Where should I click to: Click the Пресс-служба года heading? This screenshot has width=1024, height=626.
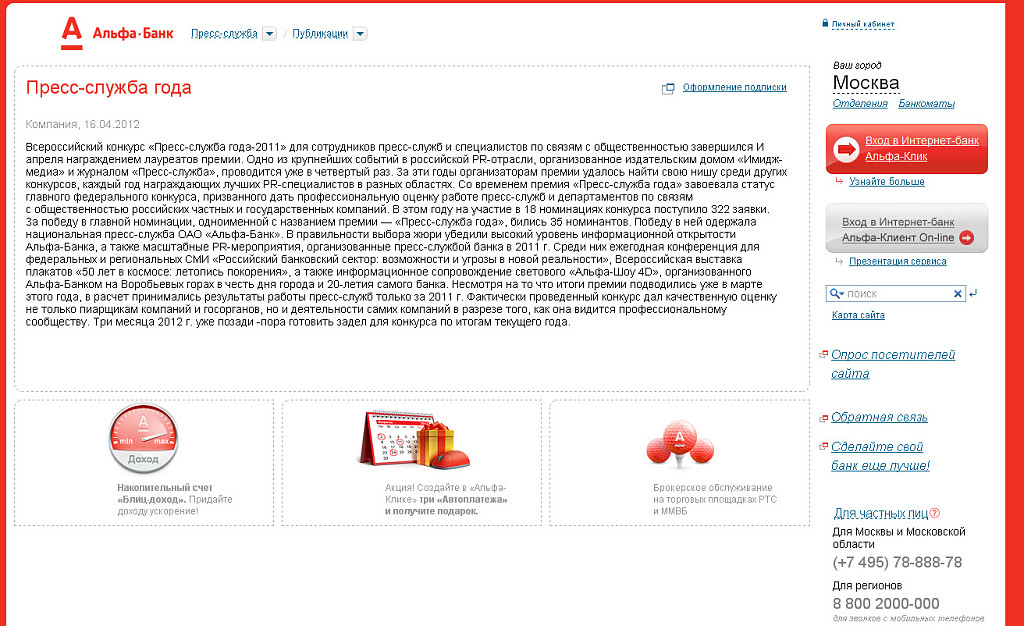pyautogui.click(x=108, y=87)
